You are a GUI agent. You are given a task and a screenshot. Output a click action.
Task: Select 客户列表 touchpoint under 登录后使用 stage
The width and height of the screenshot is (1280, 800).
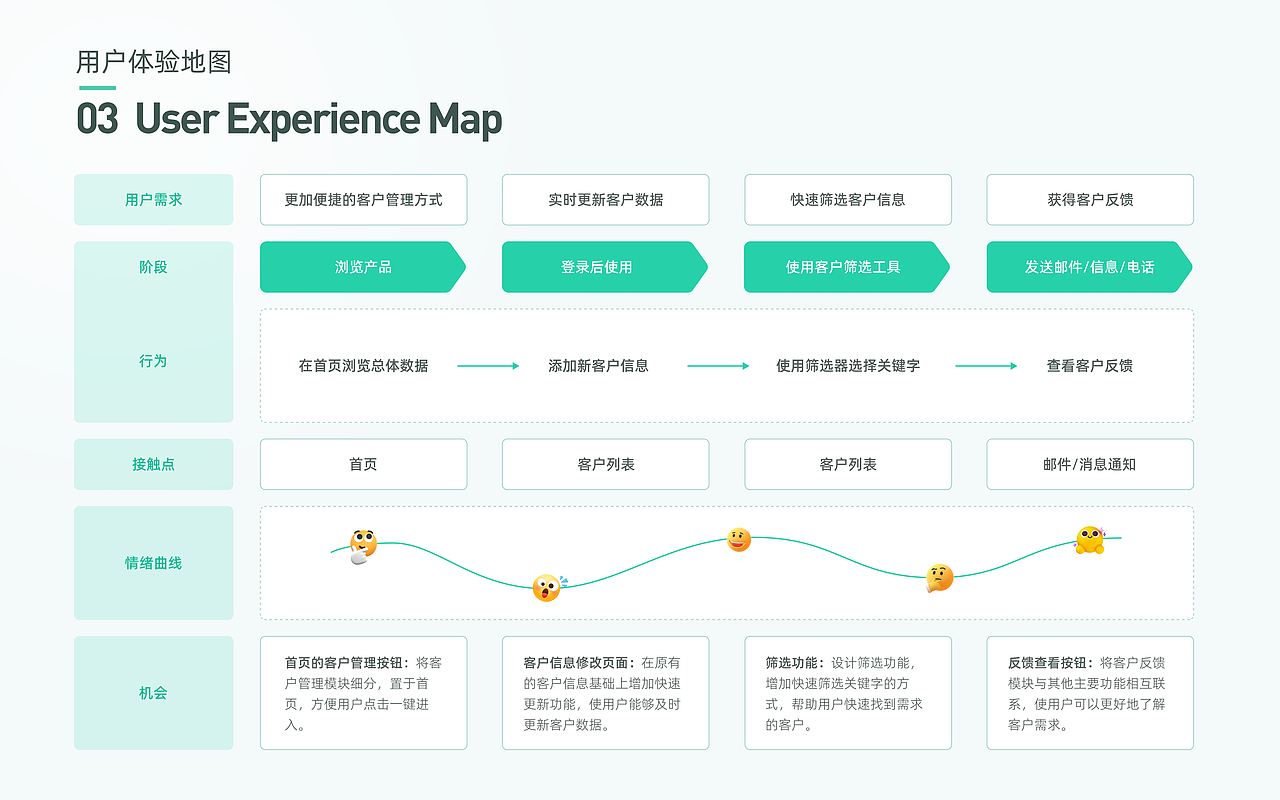pyautogui.click(x=606, y=464)
